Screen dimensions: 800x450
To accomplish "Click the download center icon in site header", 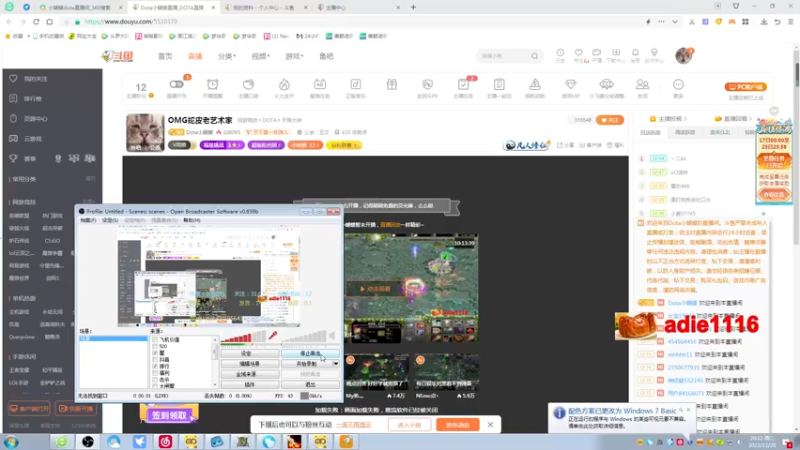I will point(616,53).
